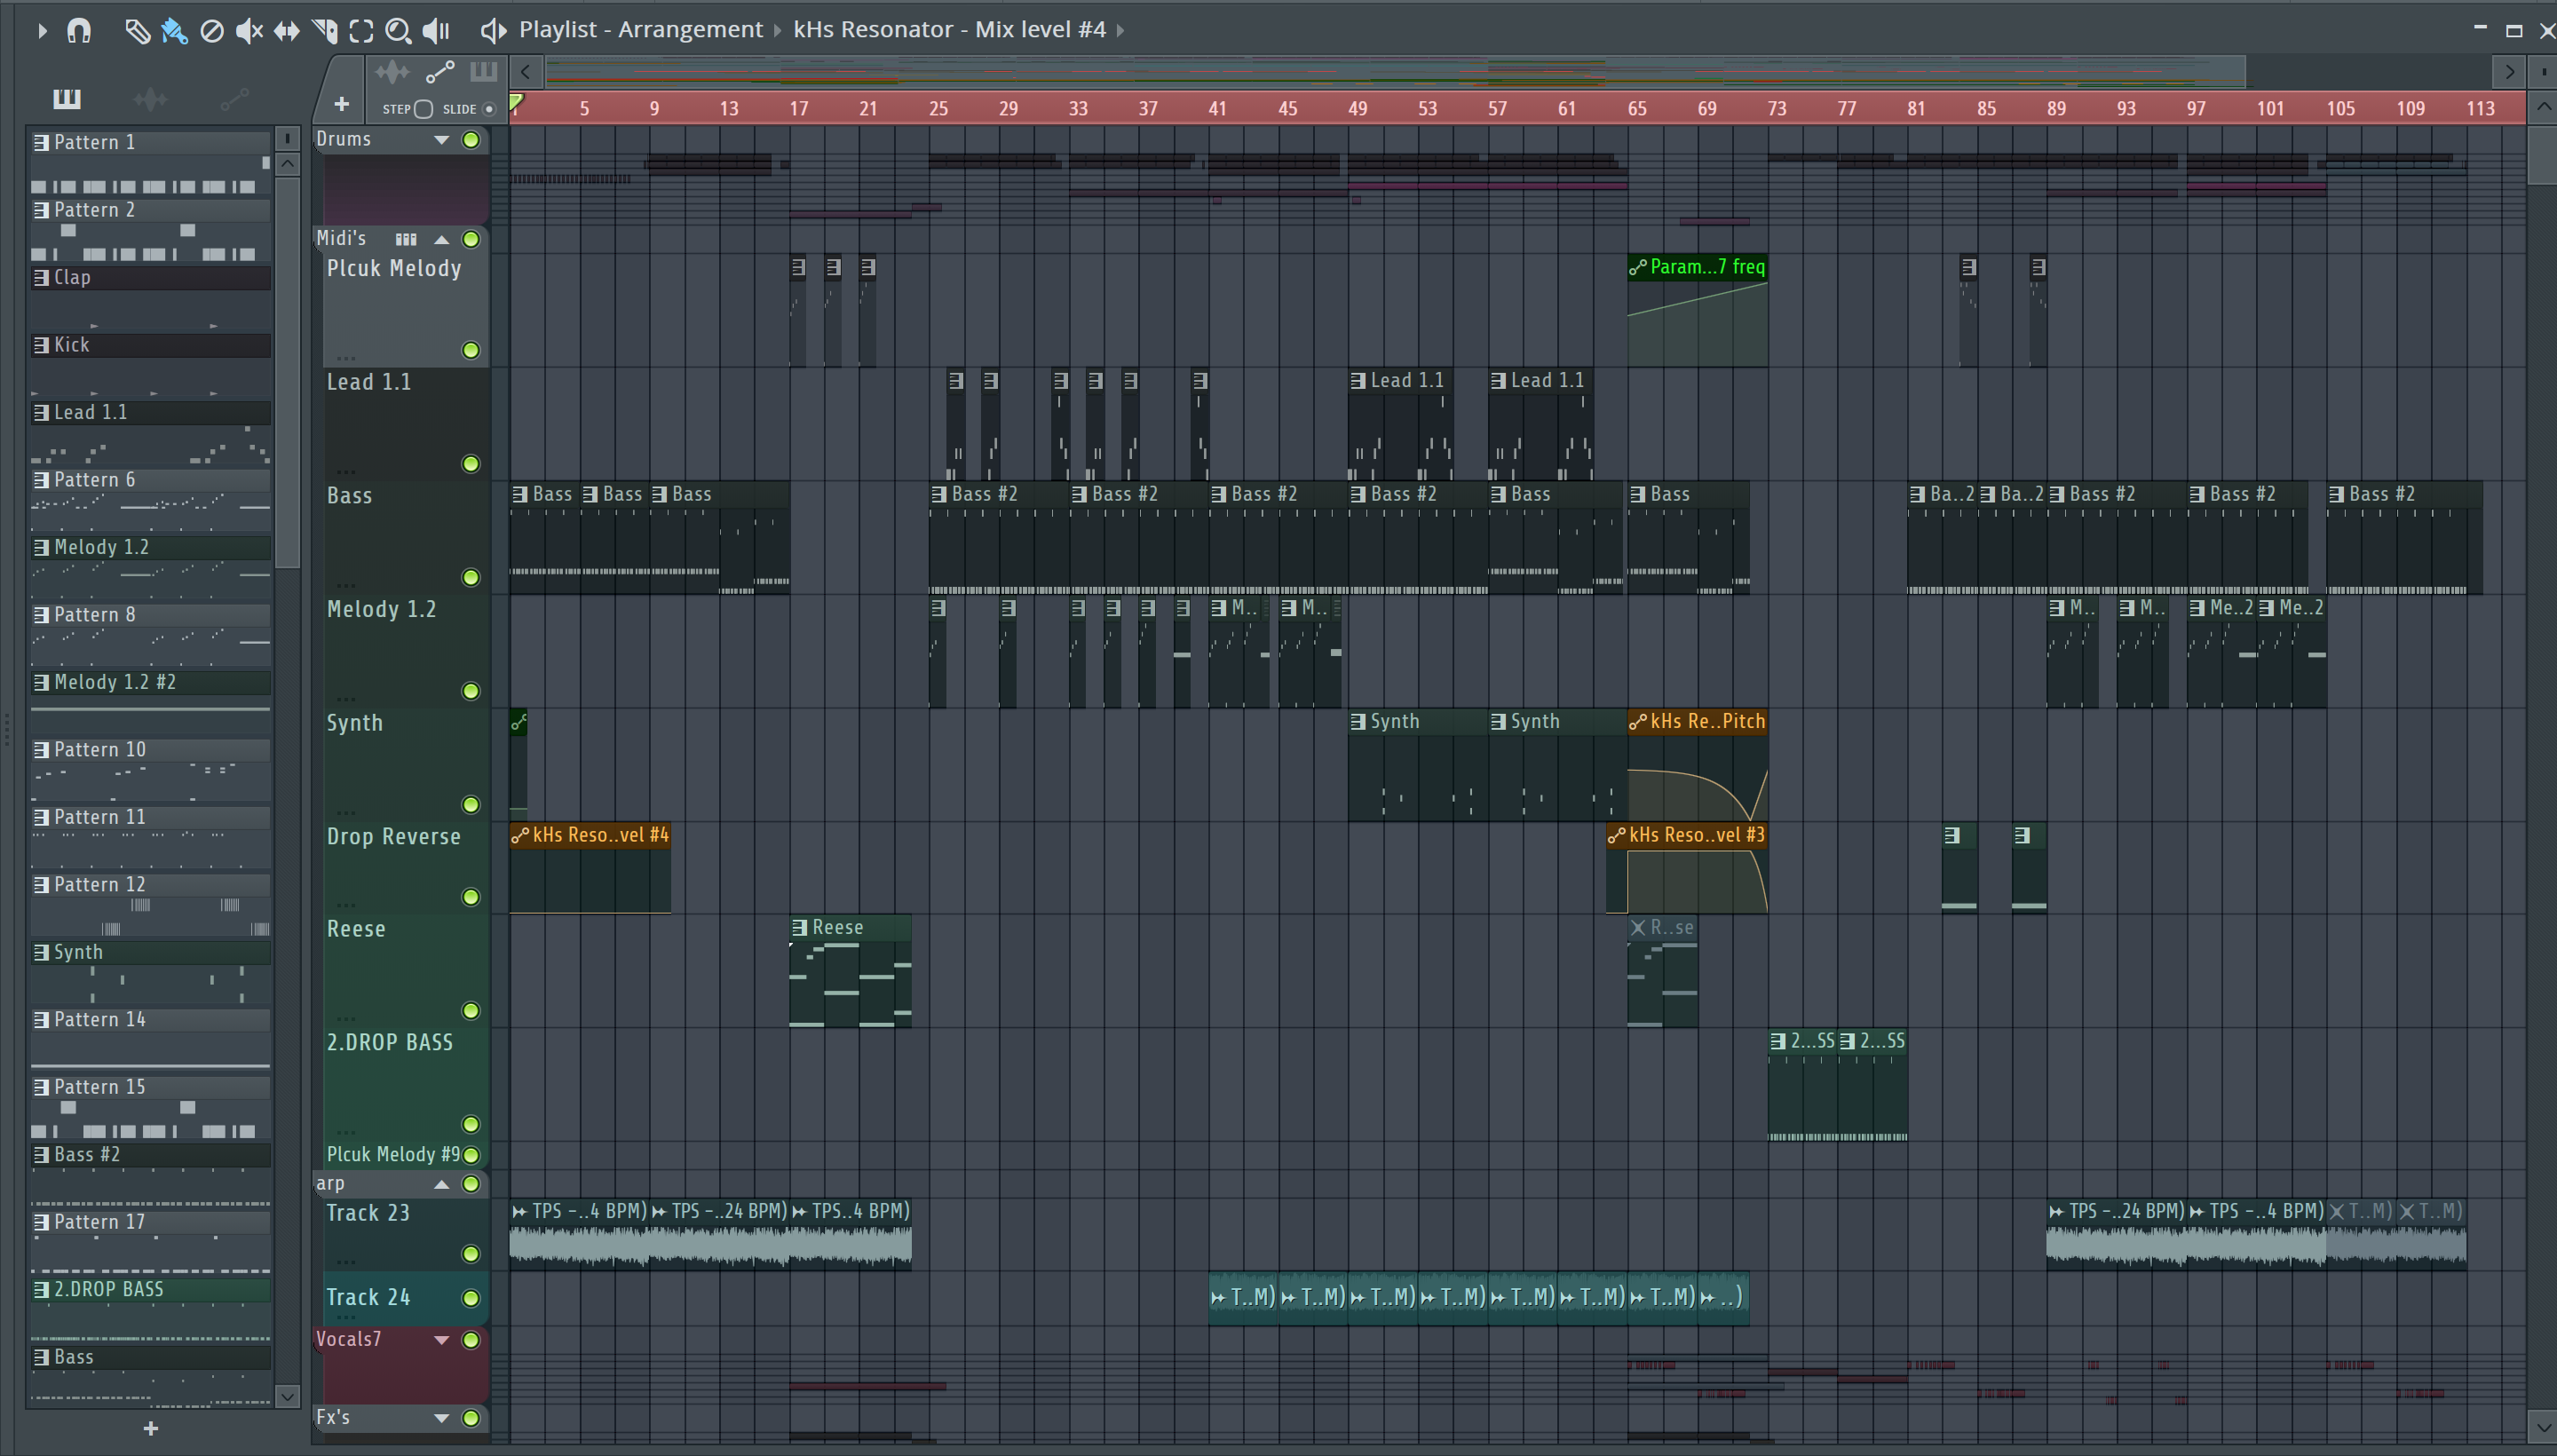Viewport: 2557px width, 1456px height.
Task: Expand the Drums group arrow
Action: pos(441,140)
